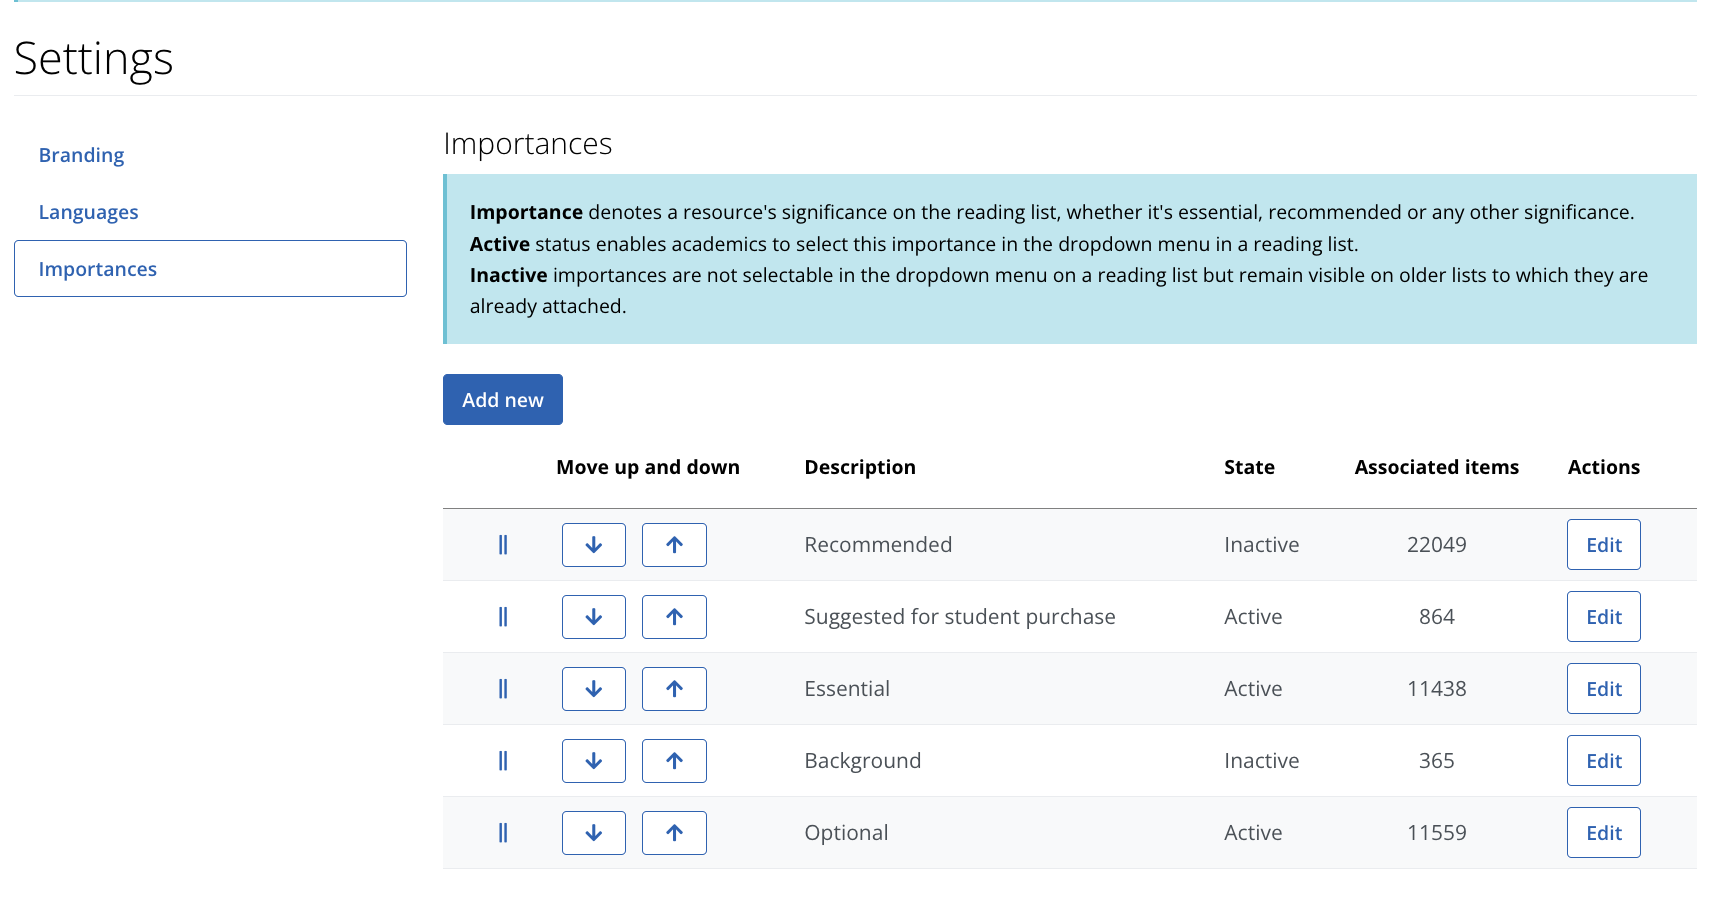Viewport: 1734px width, 902px height.
Task: Click the Add new button
Action: click(502, 399)
